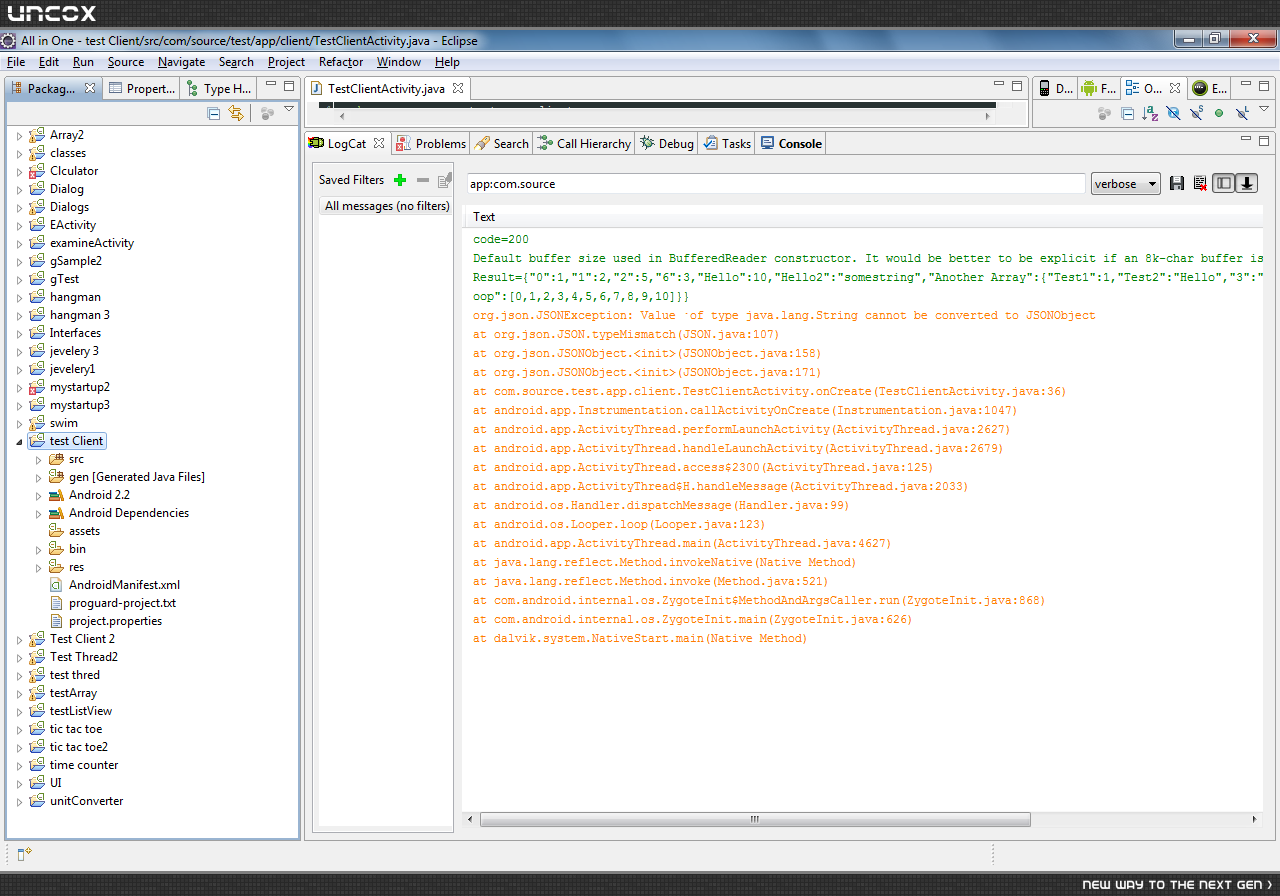This screenshot has height=896, width=1280.
Task: Expand Android Dependencies node
Action: (x=38, y=513)
